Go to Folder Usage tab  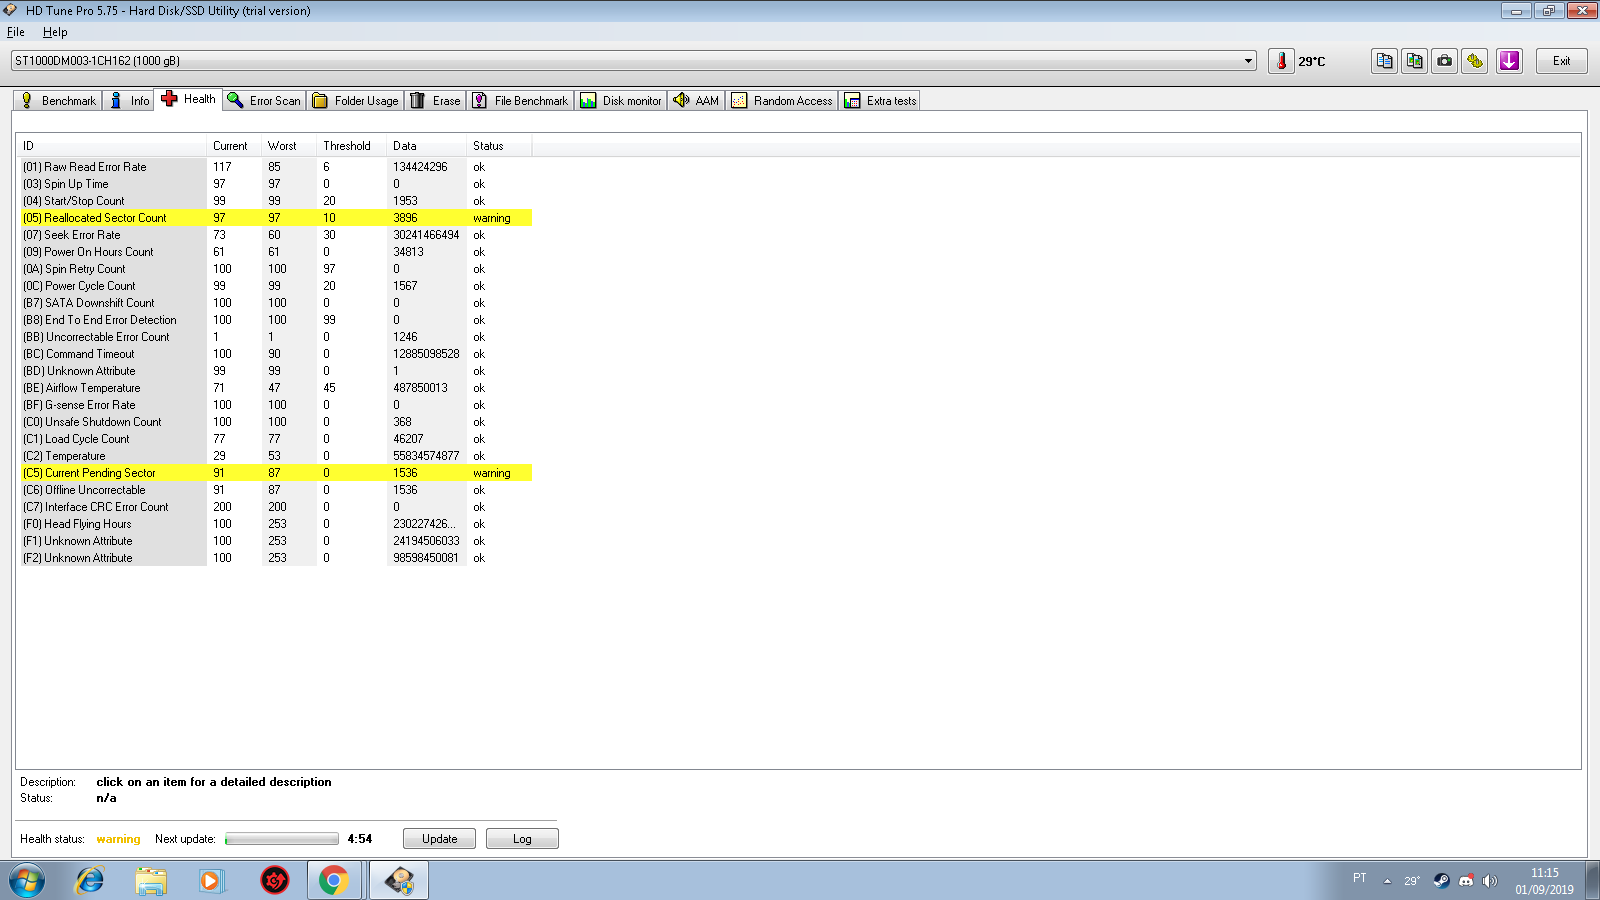pos(355,100)
